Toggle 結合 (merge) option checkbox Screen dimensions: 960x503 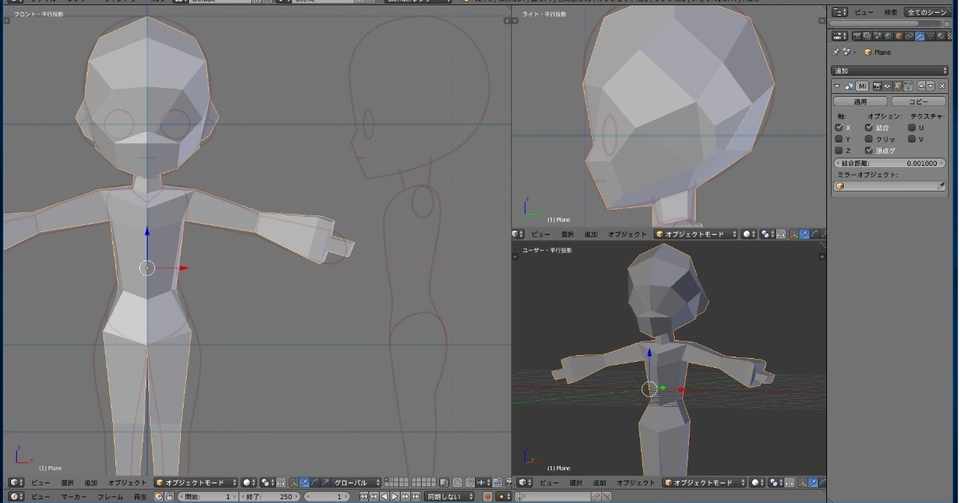869,127
